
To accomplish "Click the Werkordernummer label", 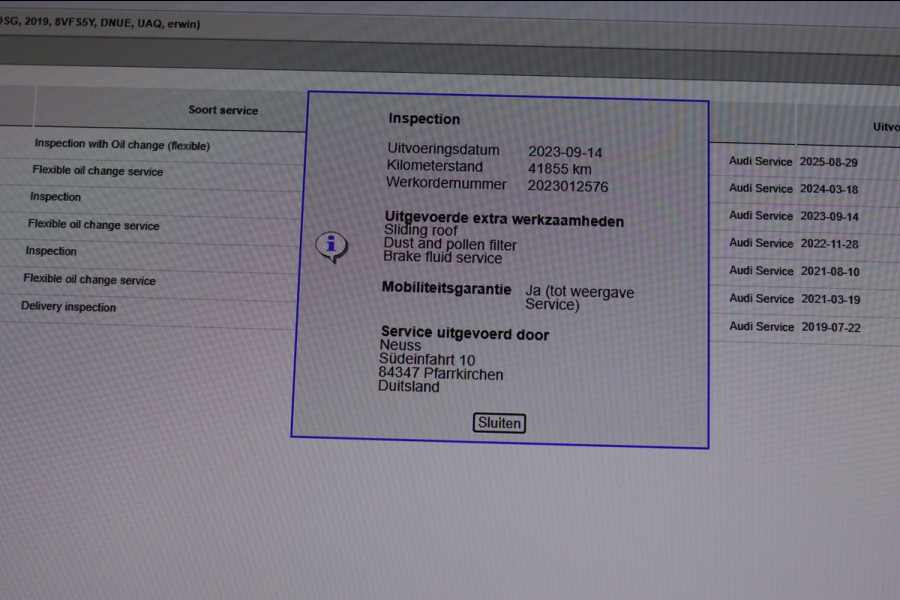I will [446, 183].
